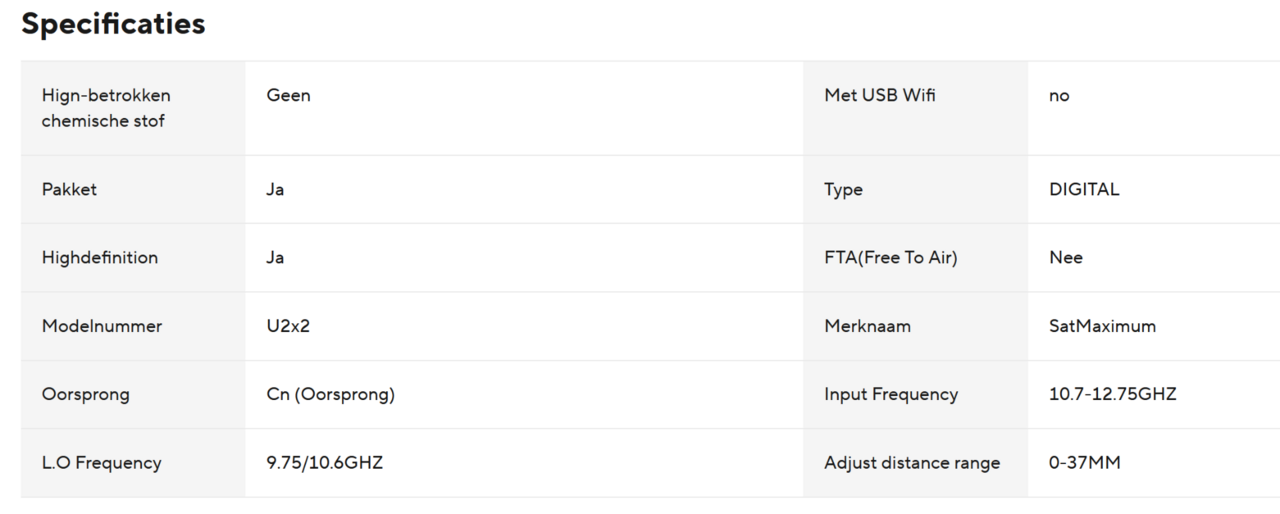Select the U2x2 model number value
This screenshot has width=1280, height=514.
point(288,326)
